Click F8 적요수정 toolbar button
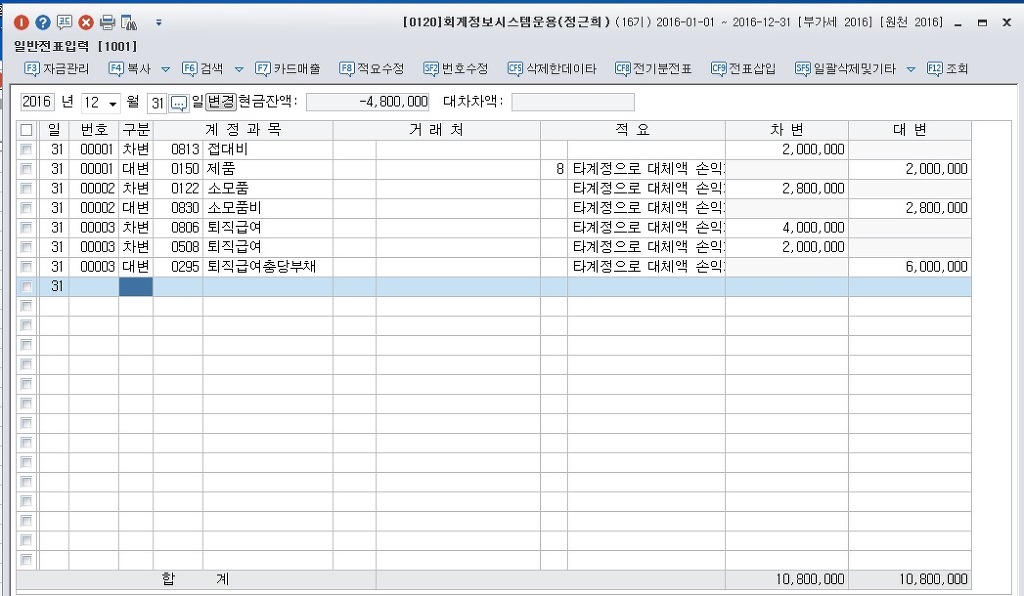The height and width of the screenshot is (596, 1024). pyautogui.click(x=372, y=69)
